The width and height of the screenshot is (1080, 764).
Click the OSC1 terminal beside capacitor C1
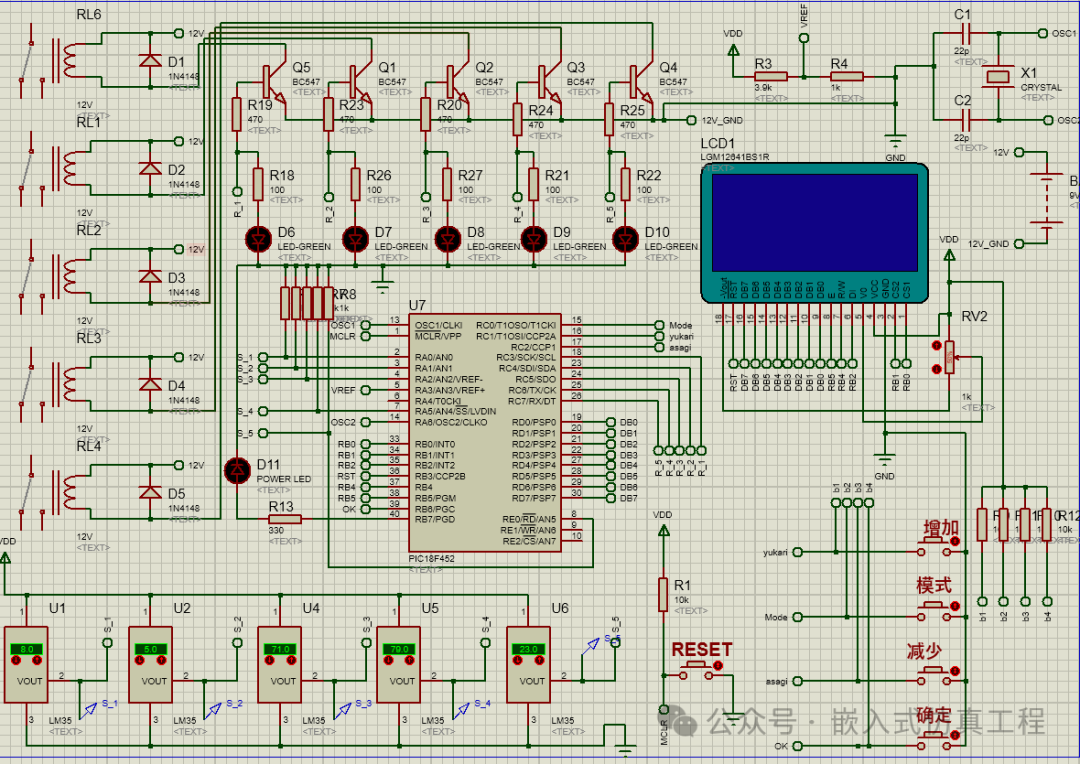coord(1043,33)
